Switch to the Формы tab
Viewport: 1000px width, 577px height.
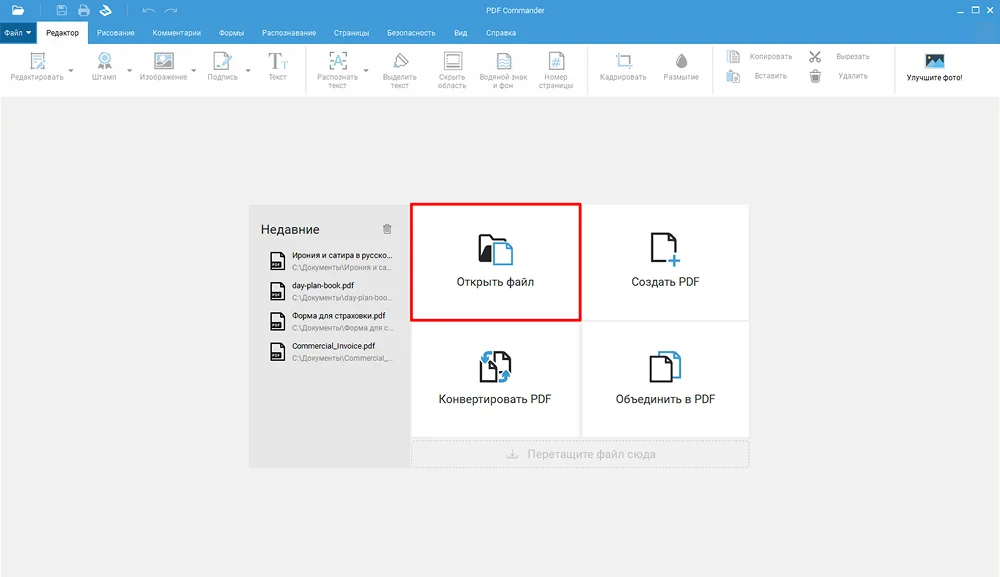point(231,33)
